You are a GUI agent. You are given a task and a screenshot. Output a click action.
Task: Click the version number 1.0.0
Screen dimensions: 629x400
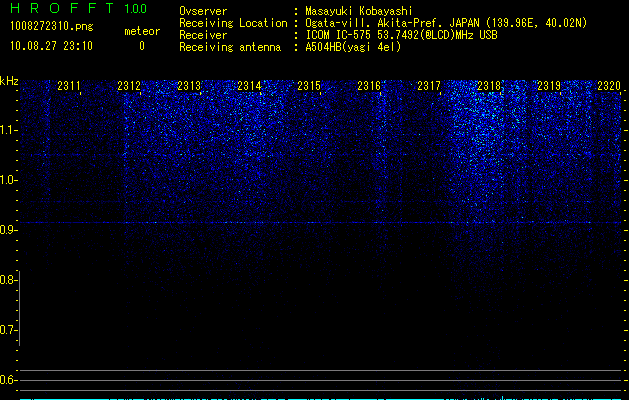click(x=135, y=8)
